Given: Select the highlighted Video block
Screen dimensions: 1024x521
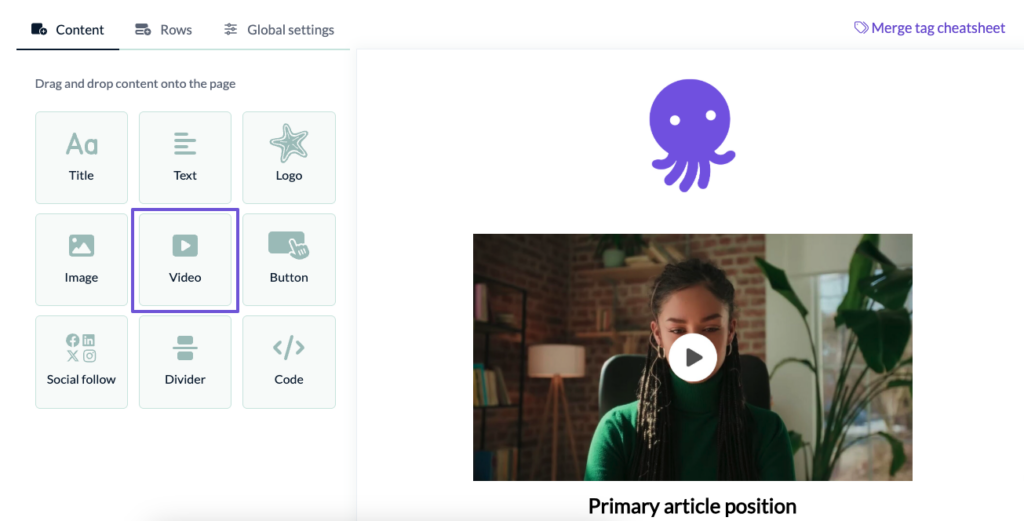Looking at the screenshot, I should click(185, 260).
